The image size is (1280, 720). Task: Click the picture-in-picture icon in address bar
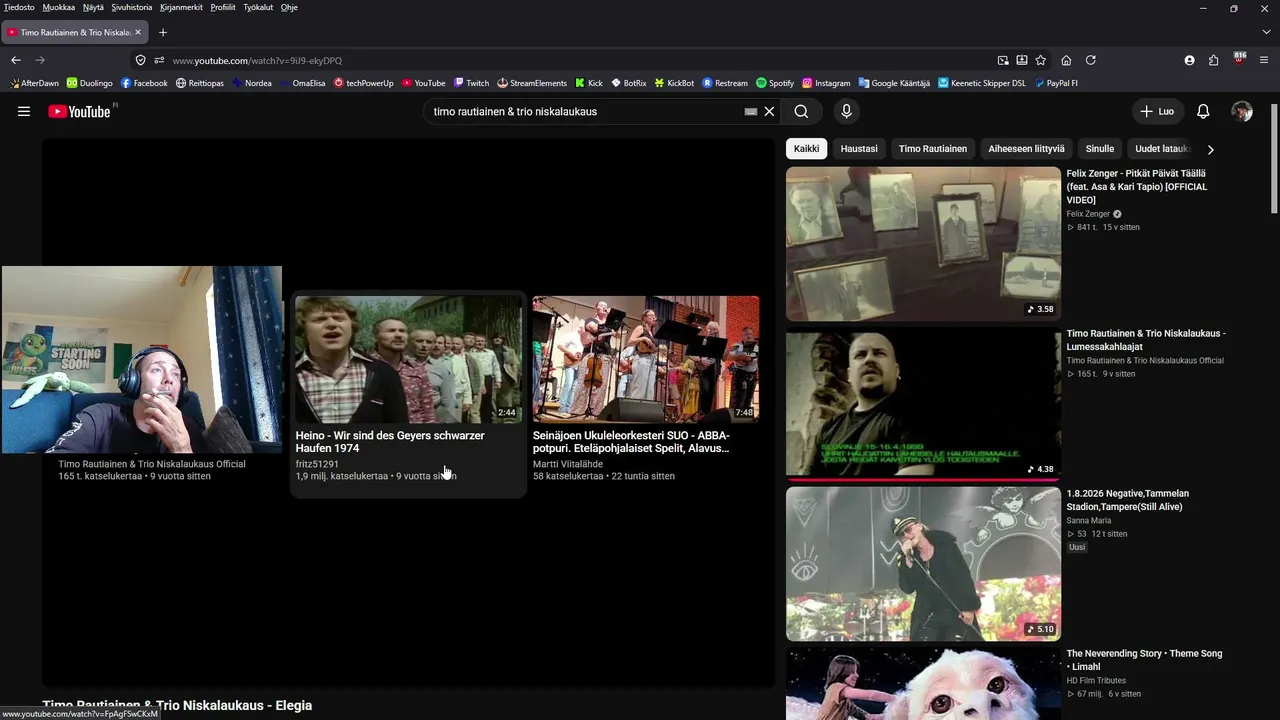(x=1003, y=60)
